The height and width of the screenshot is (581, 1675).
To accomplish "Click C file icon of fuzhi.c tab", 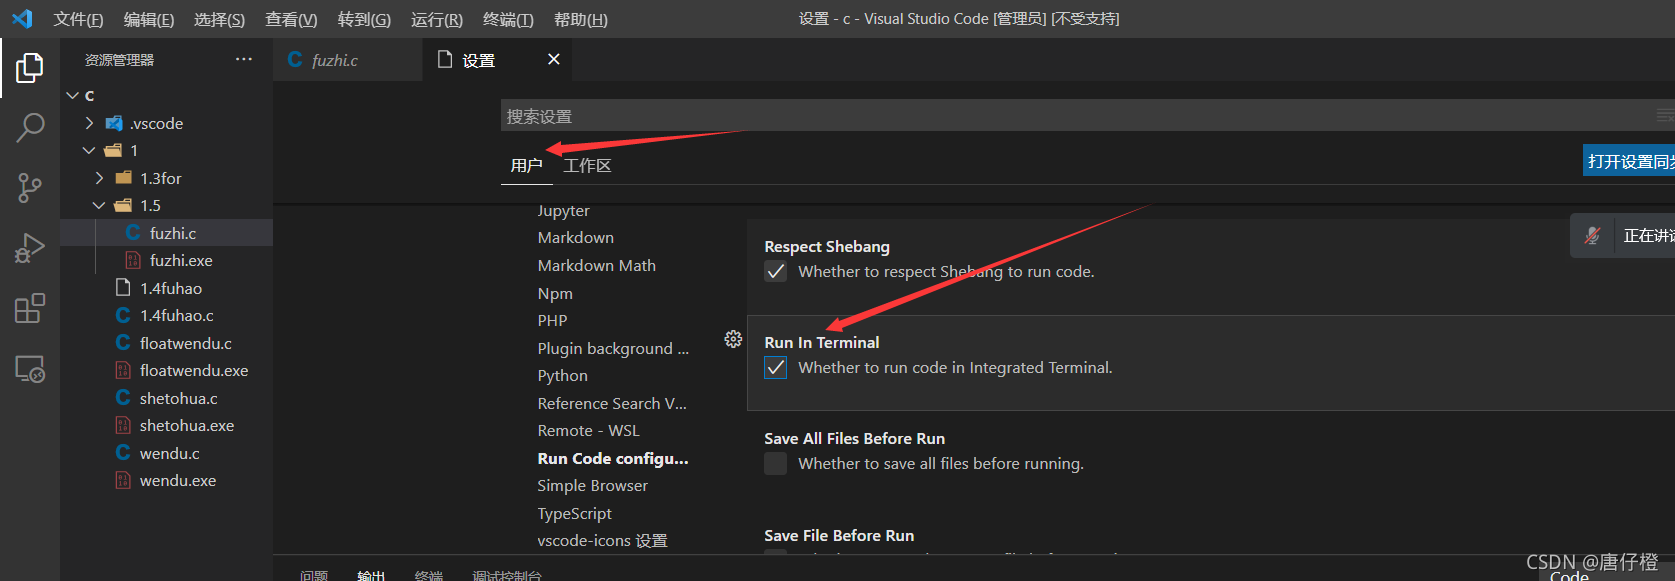I will (295, 60).
